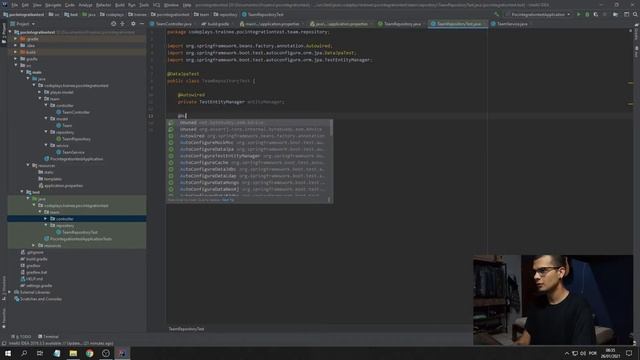Click Run with Coverage icon
Image resolution: width=640 pixels, height=360 pixels.
click(596, 14)
